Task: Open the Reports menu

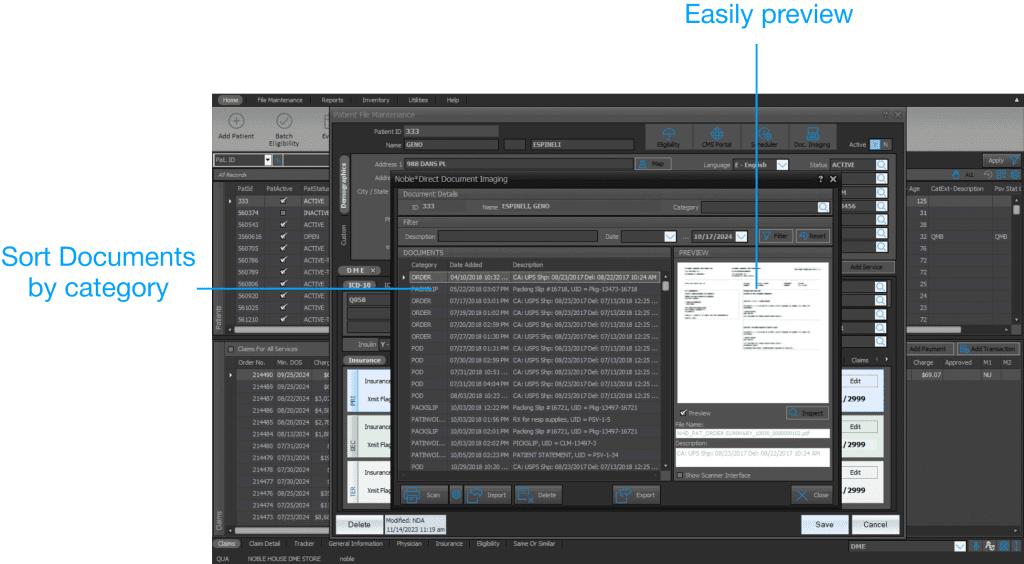Action: 332,100
